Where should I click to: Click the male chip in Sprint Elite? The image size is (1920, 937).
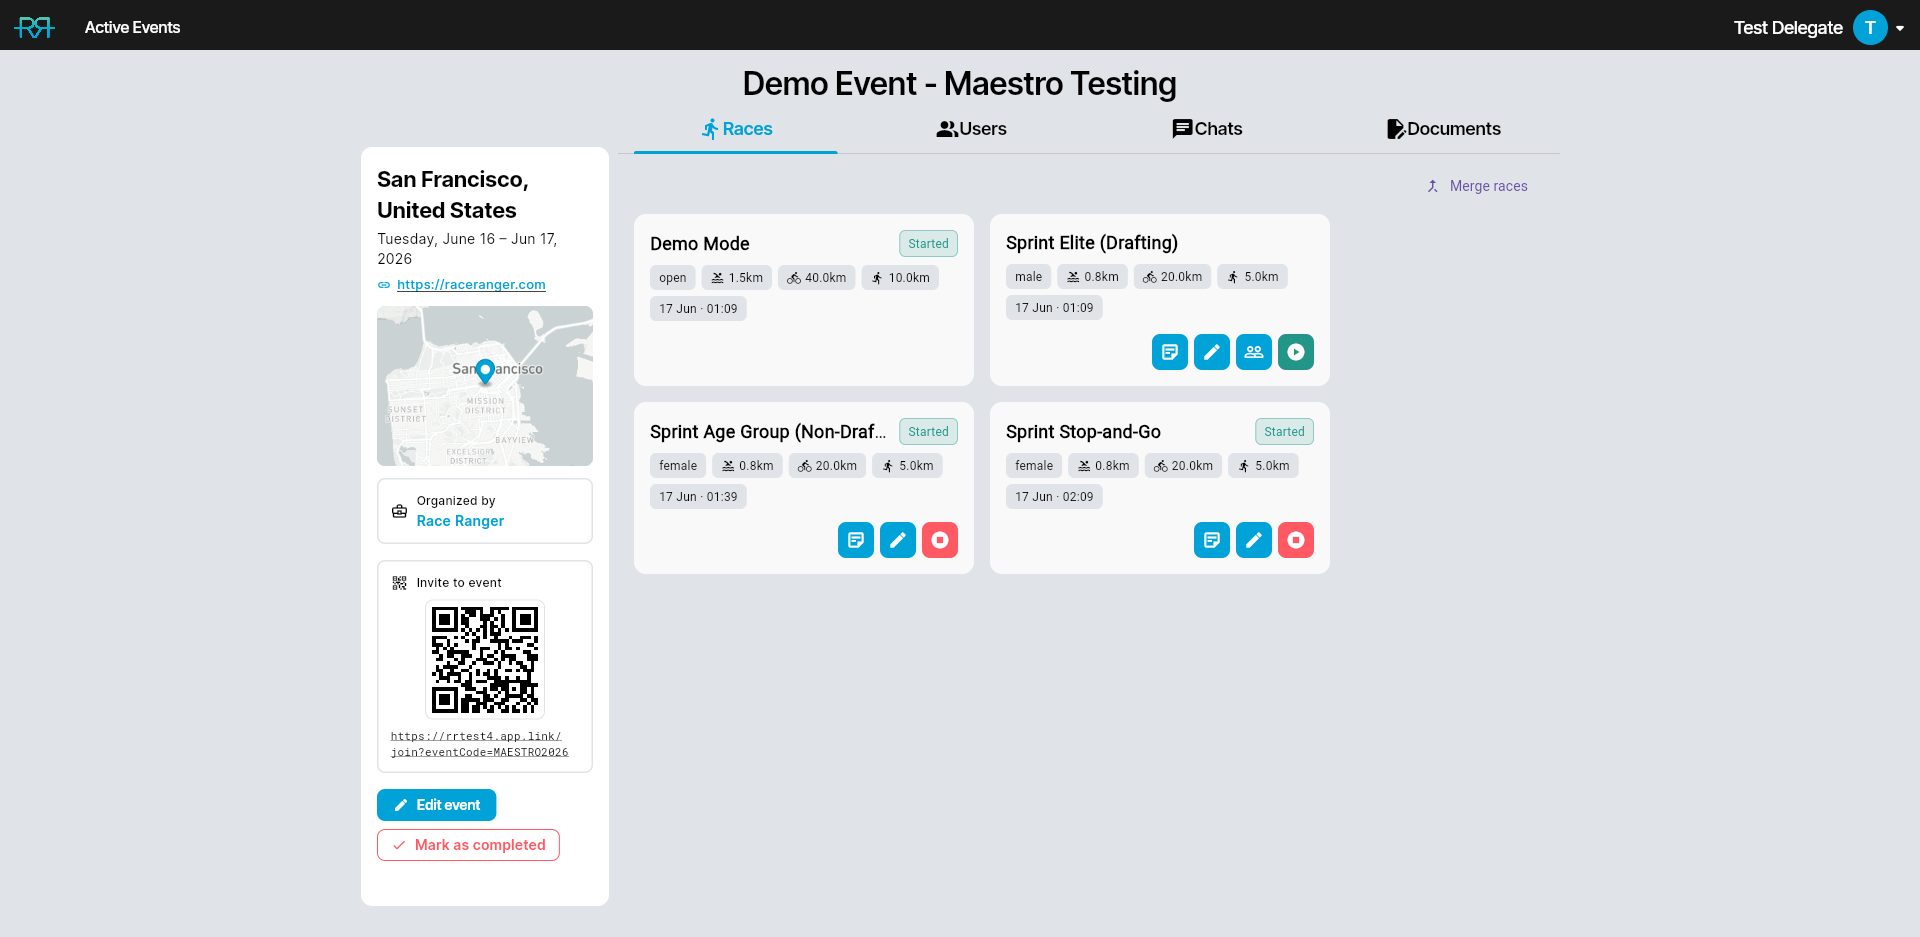1028,277
